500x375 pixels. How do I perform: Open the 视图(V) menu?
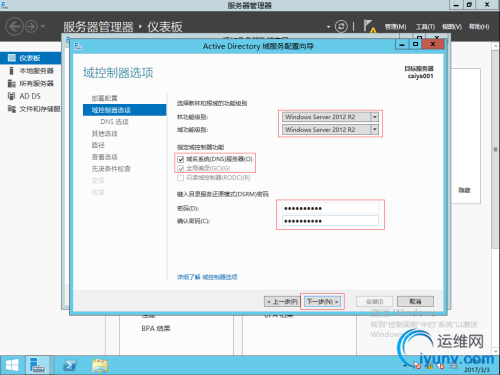coord(452,27)
